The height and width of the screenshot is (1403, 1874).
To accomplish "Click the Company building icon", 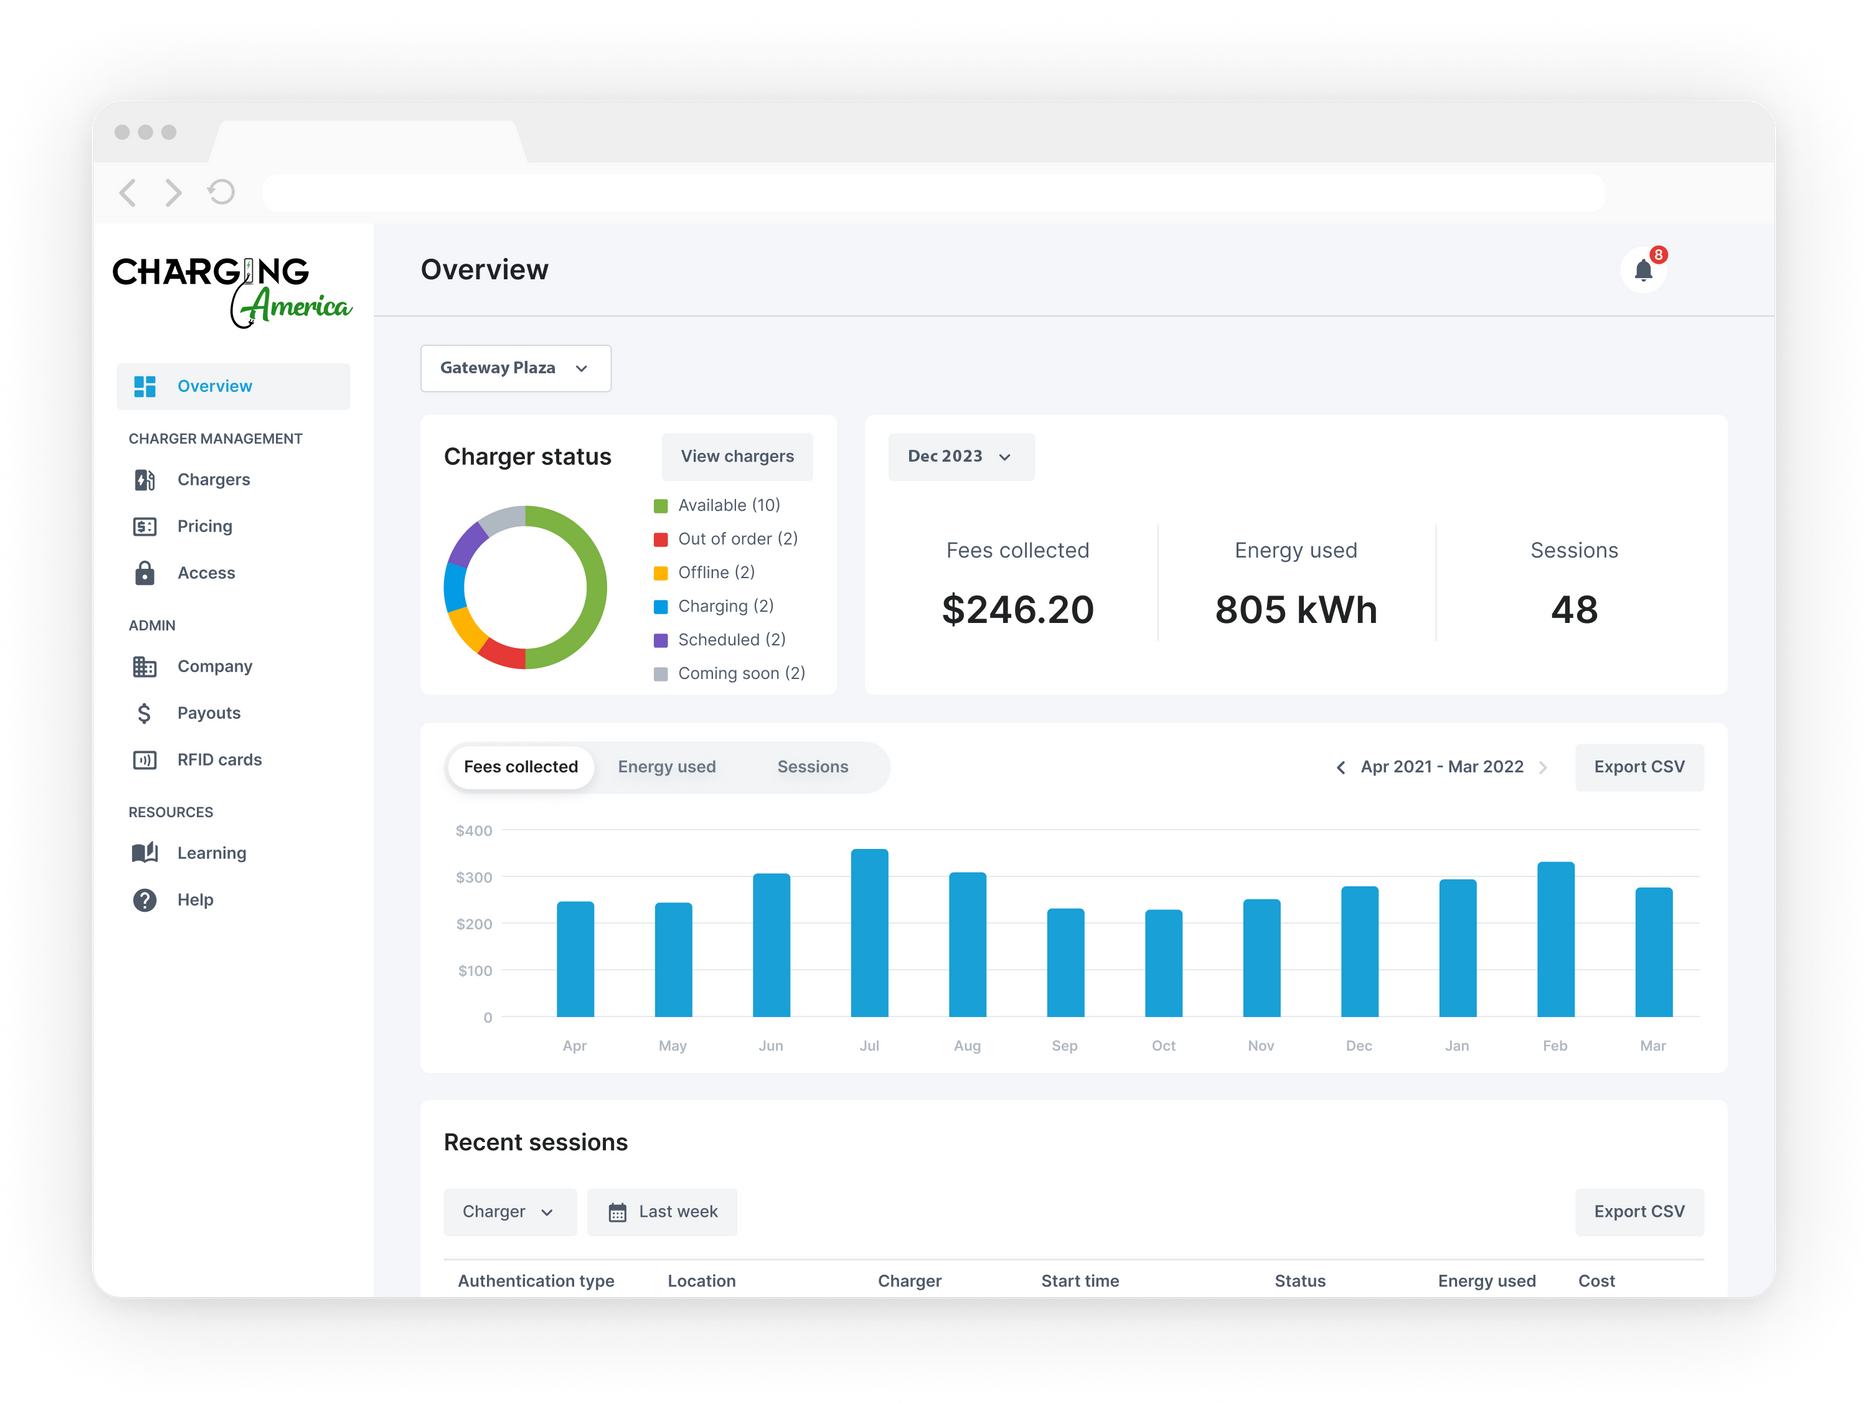I will click(145, 666).
